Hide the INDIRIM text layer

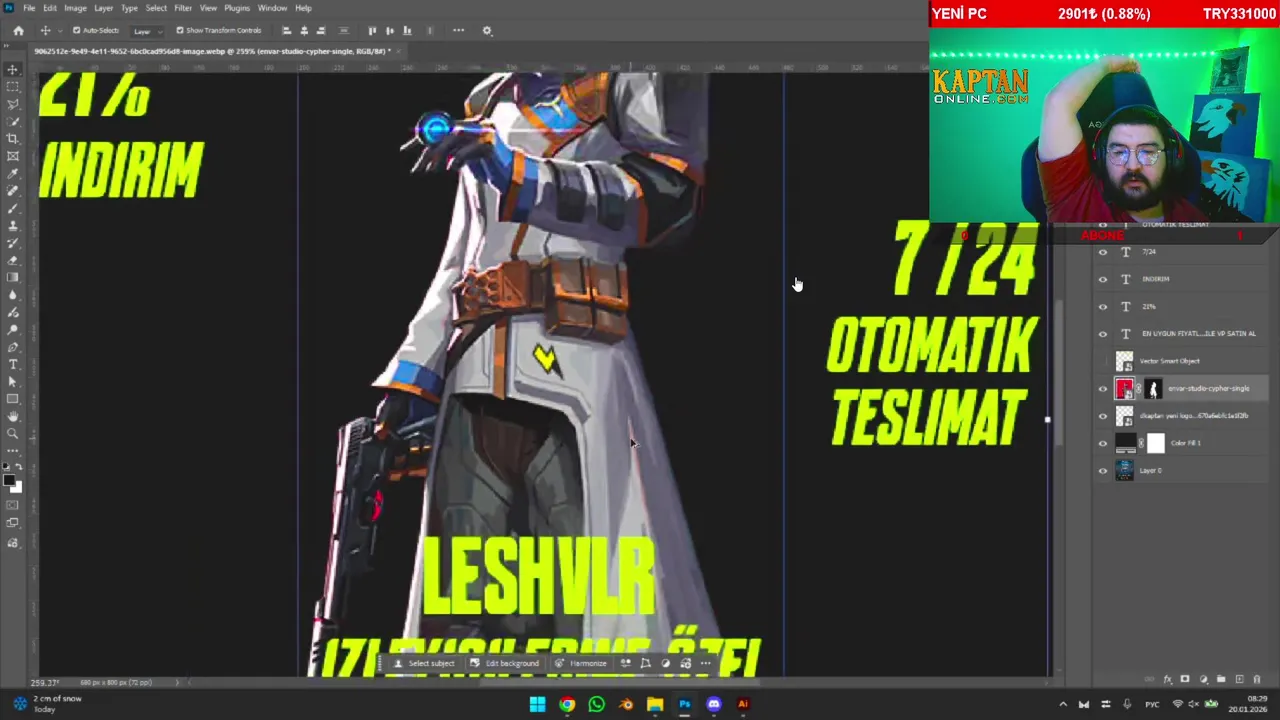point(1103,279)
